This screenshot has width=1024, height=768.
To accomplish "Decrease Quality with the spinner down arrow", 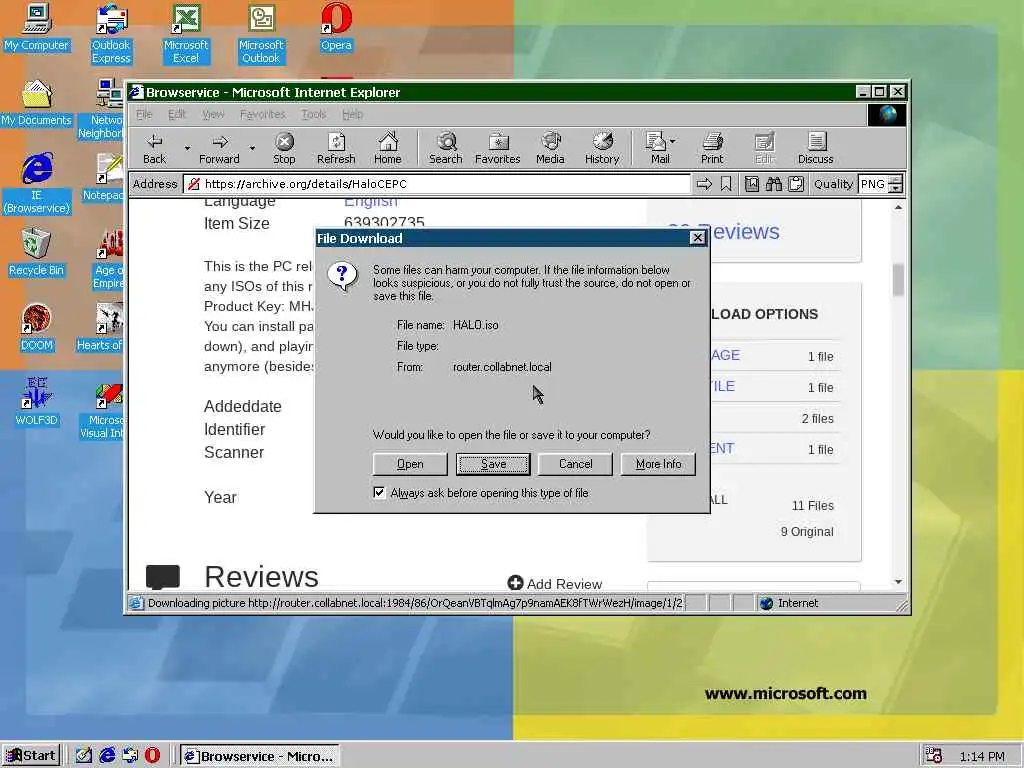I will [x=896, y=189].
